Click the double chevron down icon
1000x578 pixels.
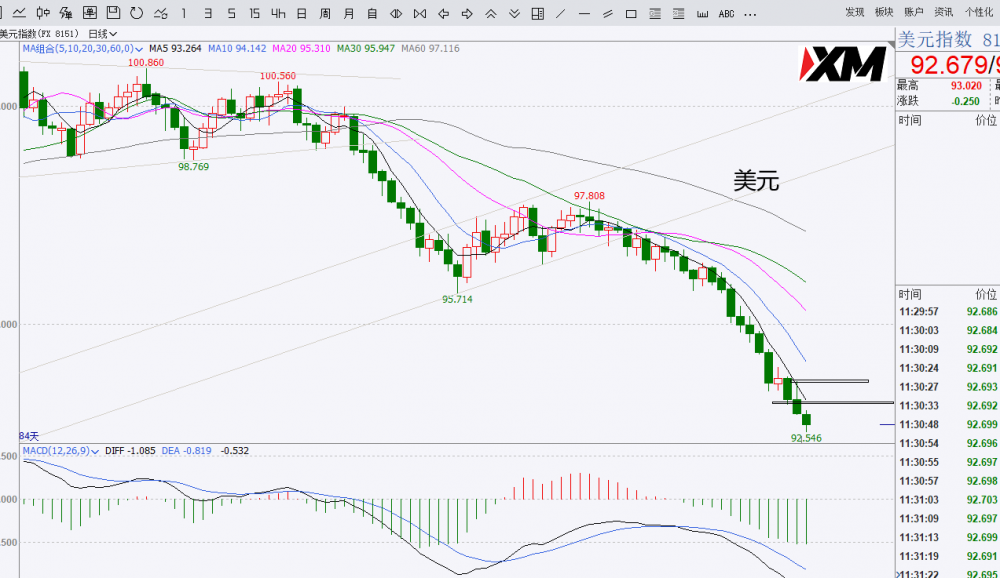(514, 13)
